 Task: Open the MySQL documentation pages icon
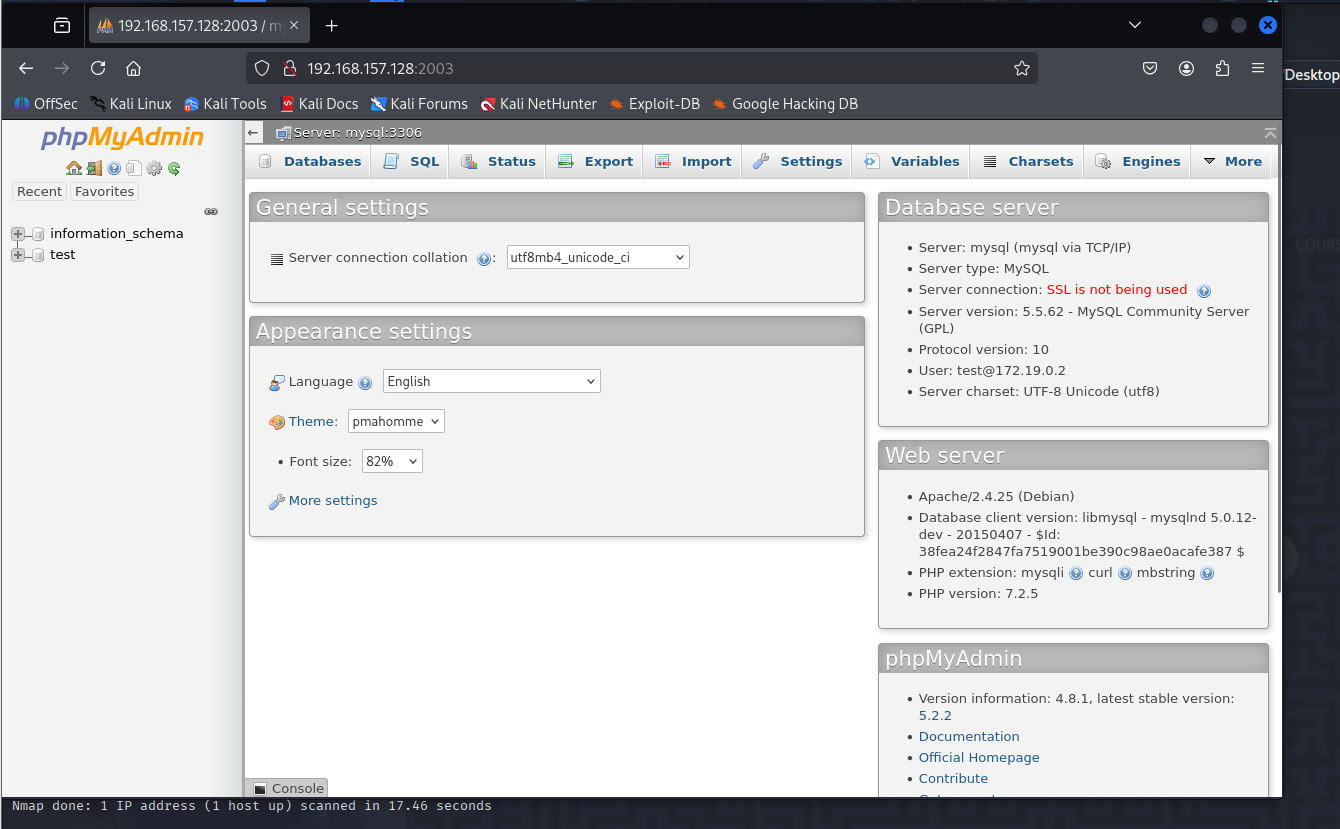coord(134,168)
